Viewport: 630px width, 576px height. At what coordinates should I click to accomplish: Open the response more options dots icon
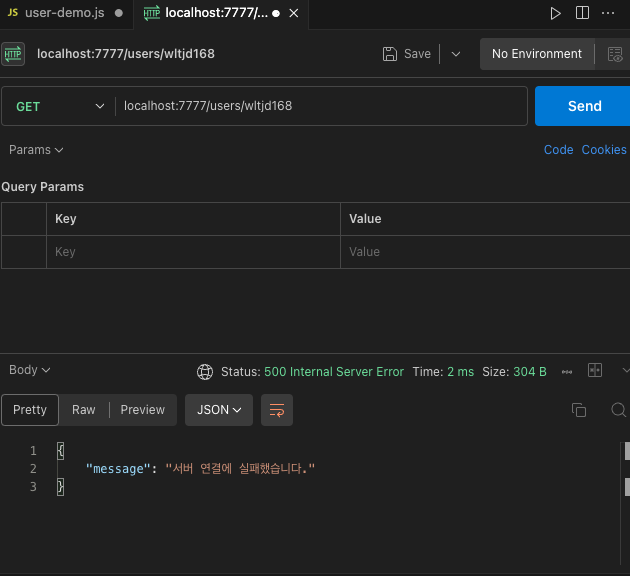(x=567, y=372)
